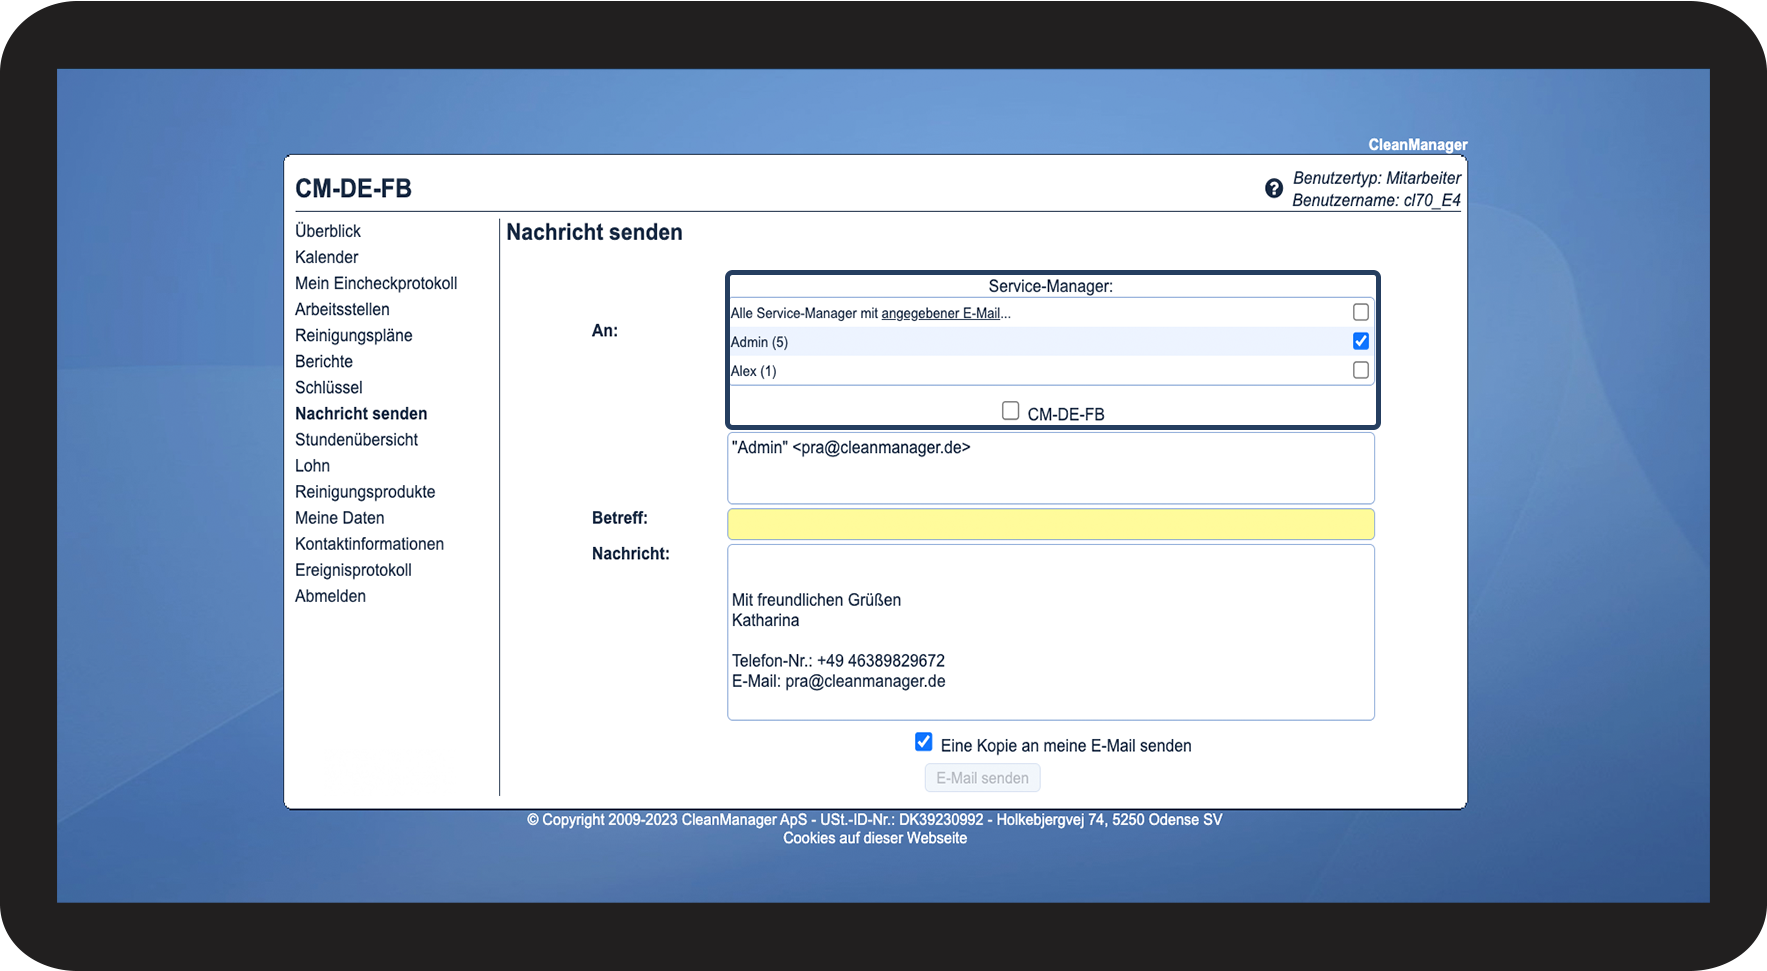
Task: Navigate to Reinigungspläne
Action: pyautogui.click(x=353, y=335)
